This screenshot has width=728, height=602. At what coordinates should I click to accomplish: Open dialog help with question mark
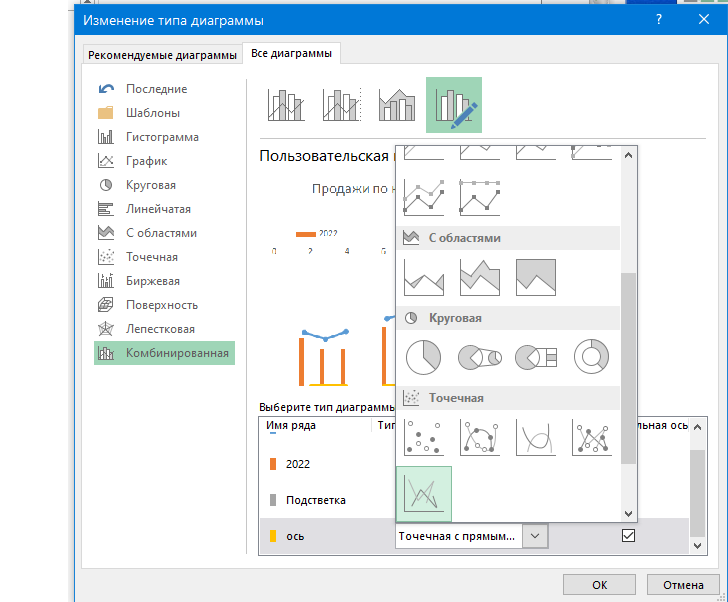pos(658,19)
